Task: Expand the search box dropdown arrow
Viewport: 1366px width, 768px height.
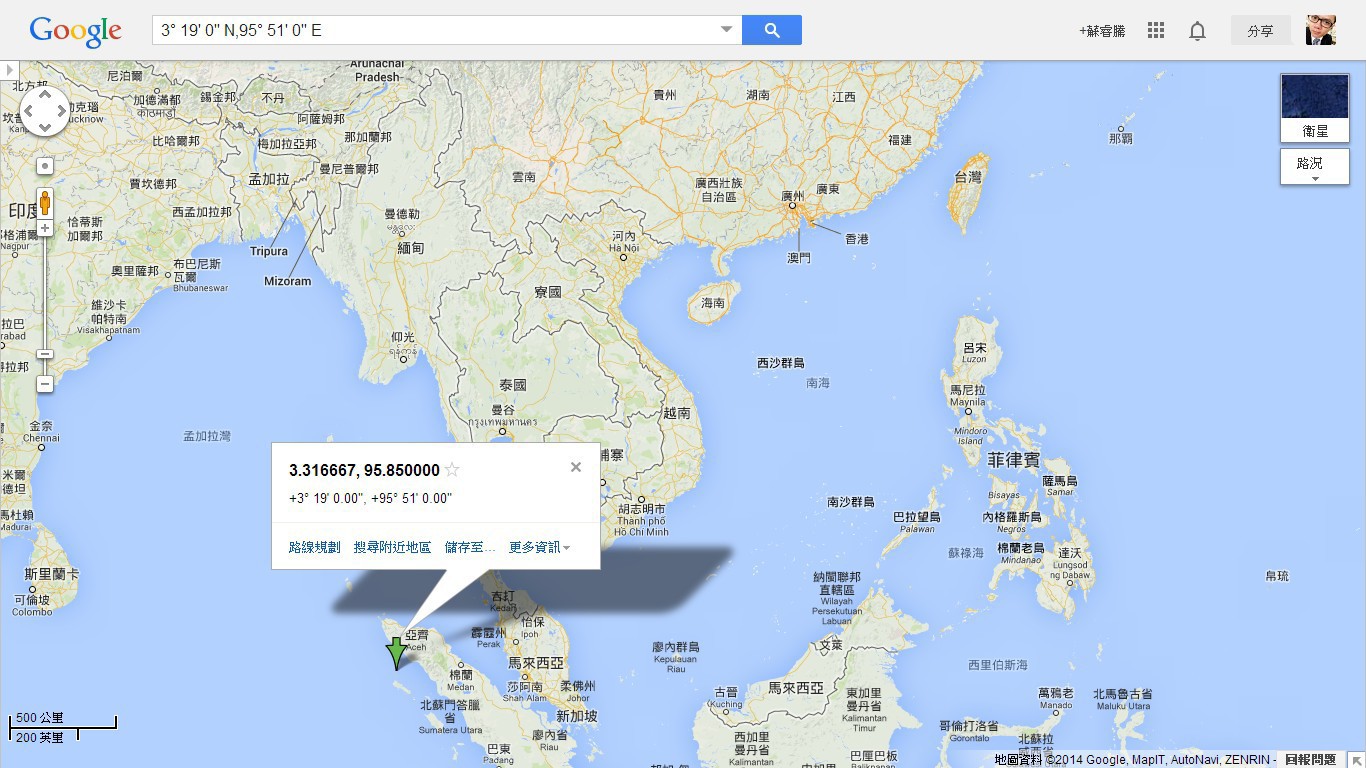Action: (727, 30)
